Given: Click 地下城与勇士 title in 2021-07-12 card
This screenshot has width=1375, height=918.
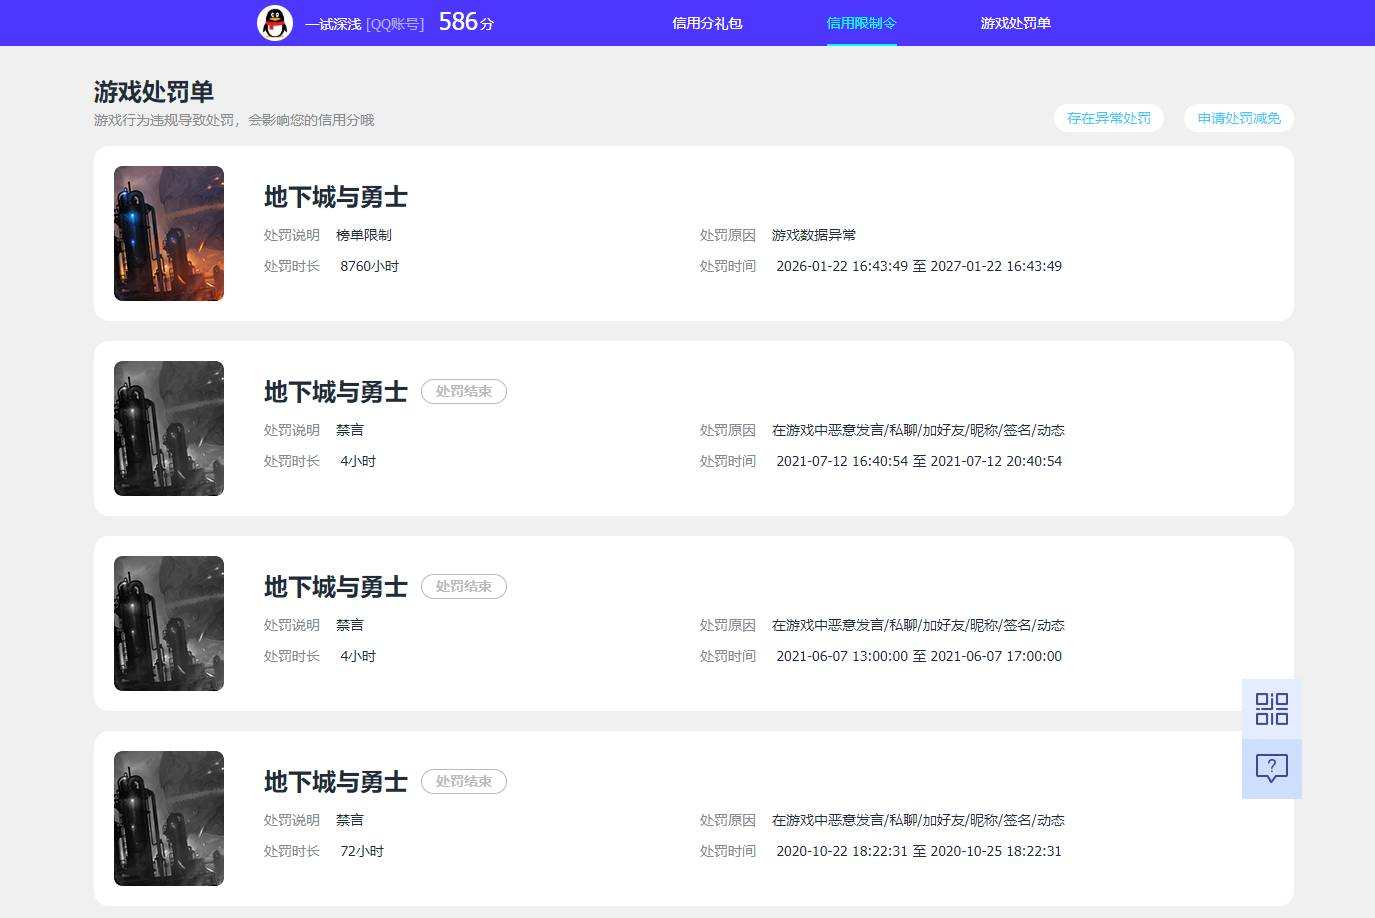Looking at the screenshot, I should [x=336, y=392].
